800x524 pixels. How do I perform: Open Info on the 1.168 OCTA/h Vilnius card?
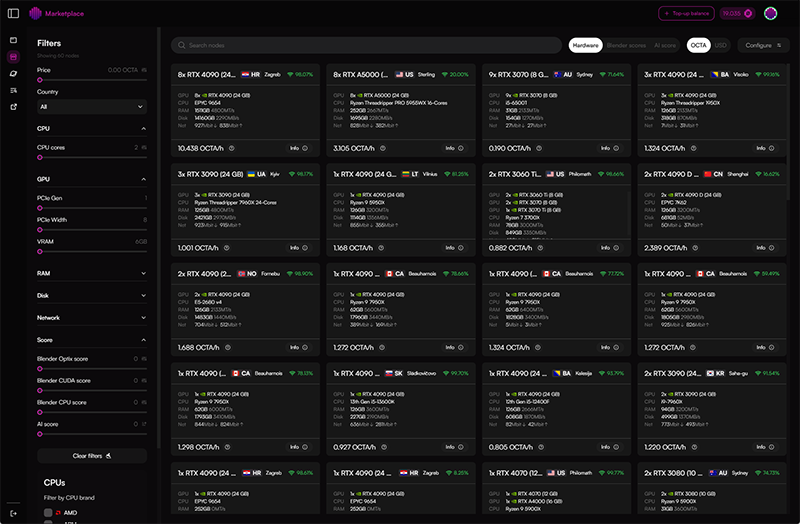point(455,248)
